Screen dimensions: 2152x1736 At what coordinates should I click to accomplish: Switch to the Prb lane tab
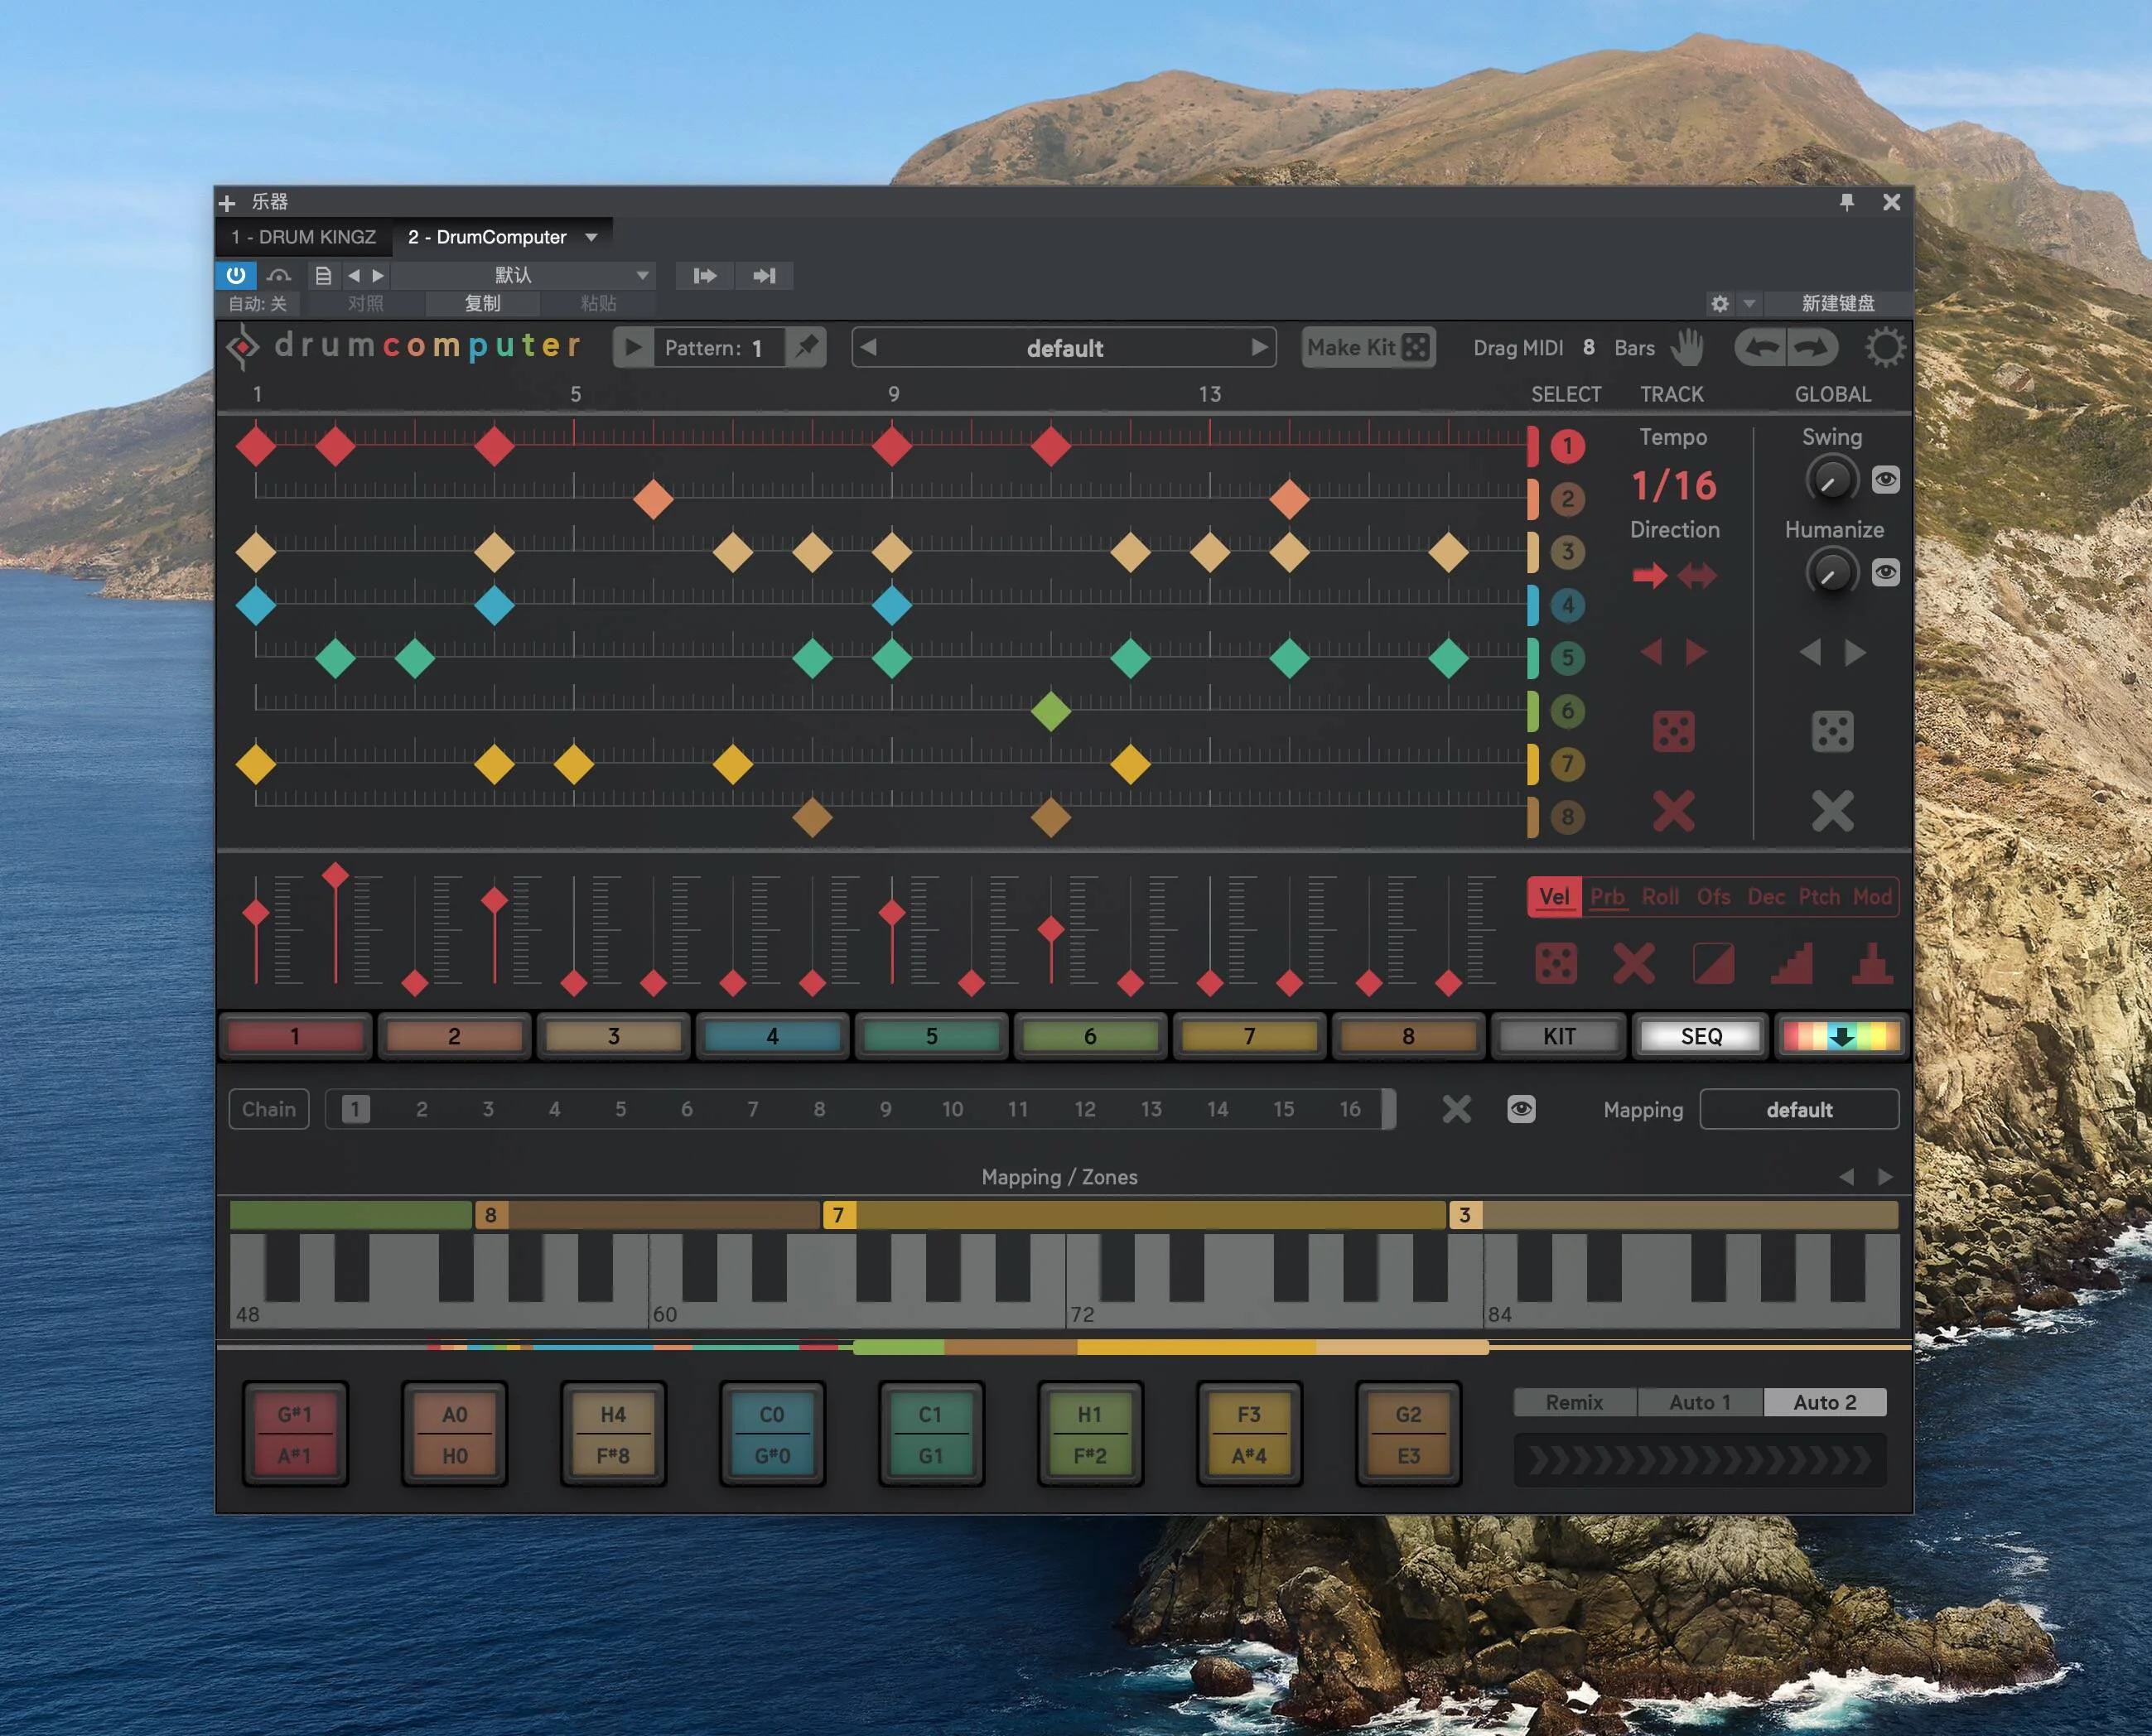point(1607,896)
